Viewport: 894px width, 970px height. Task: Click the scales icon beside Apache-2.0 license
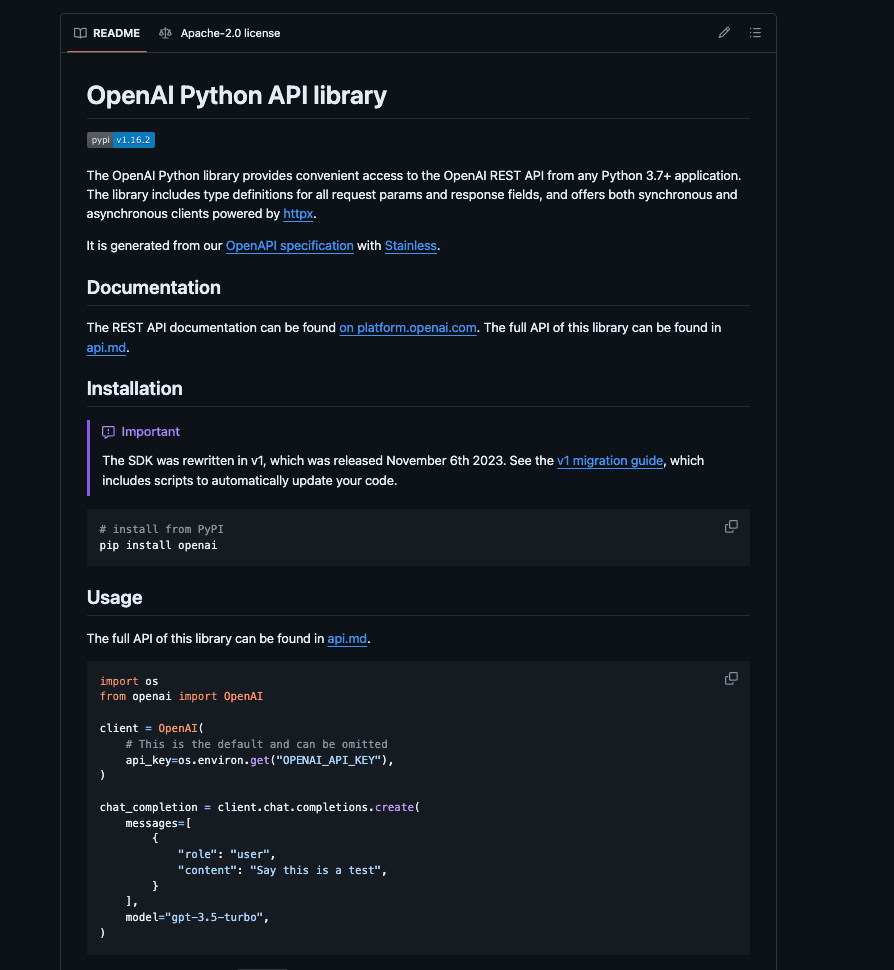(165, 33)
